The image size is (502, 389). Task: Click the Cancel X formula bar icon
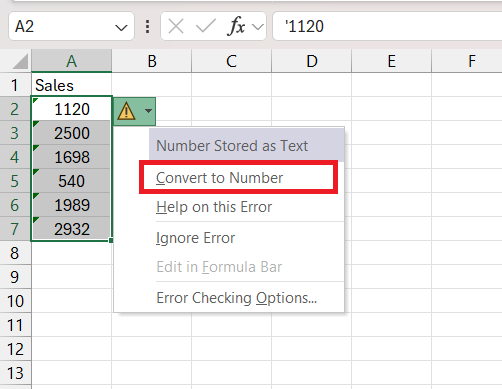coord(176,26)
